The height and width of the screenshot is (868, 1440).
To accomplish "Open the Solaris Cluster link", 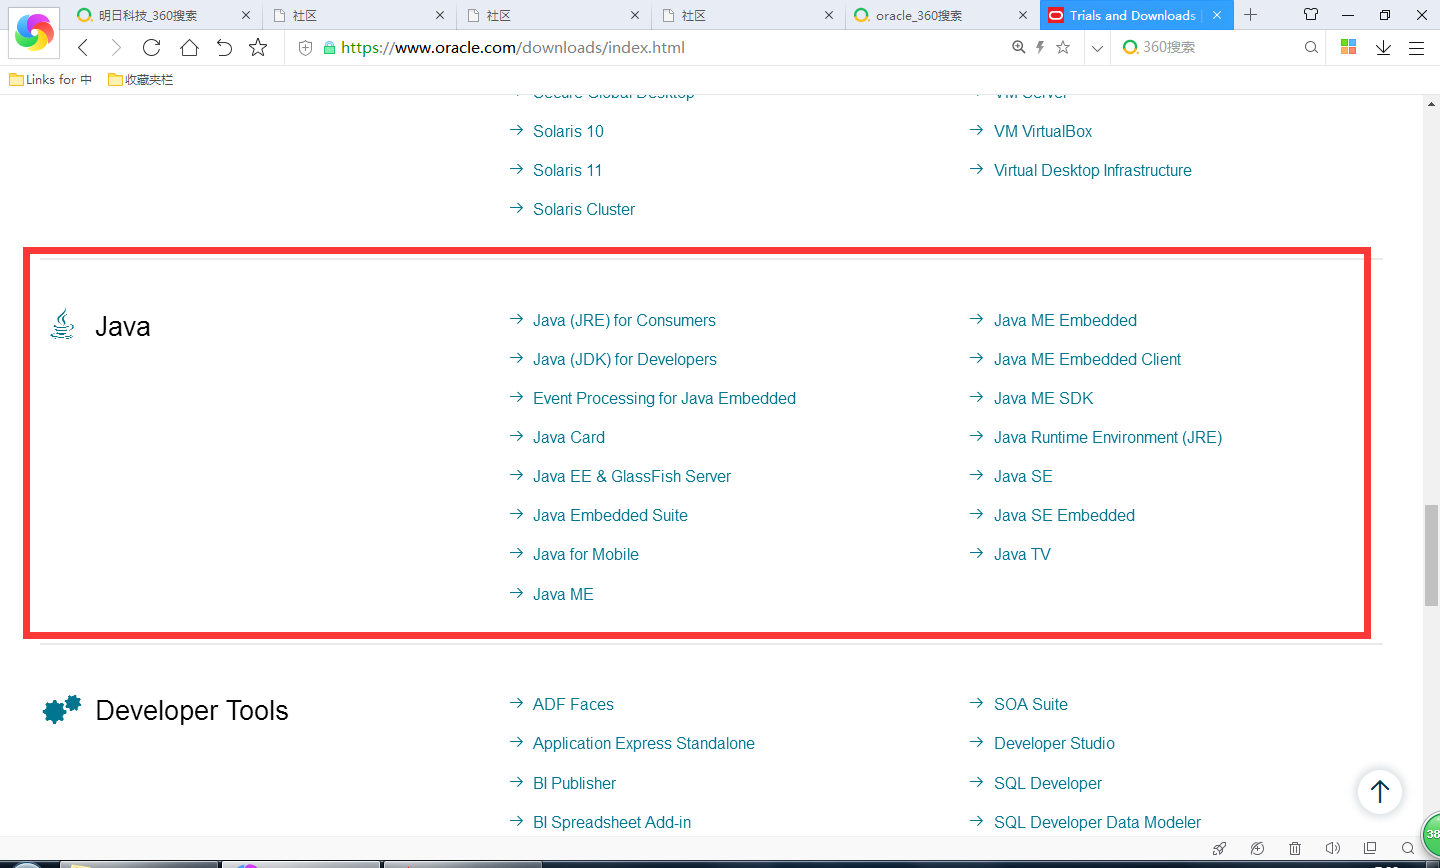I will click(x=584, y=209).
